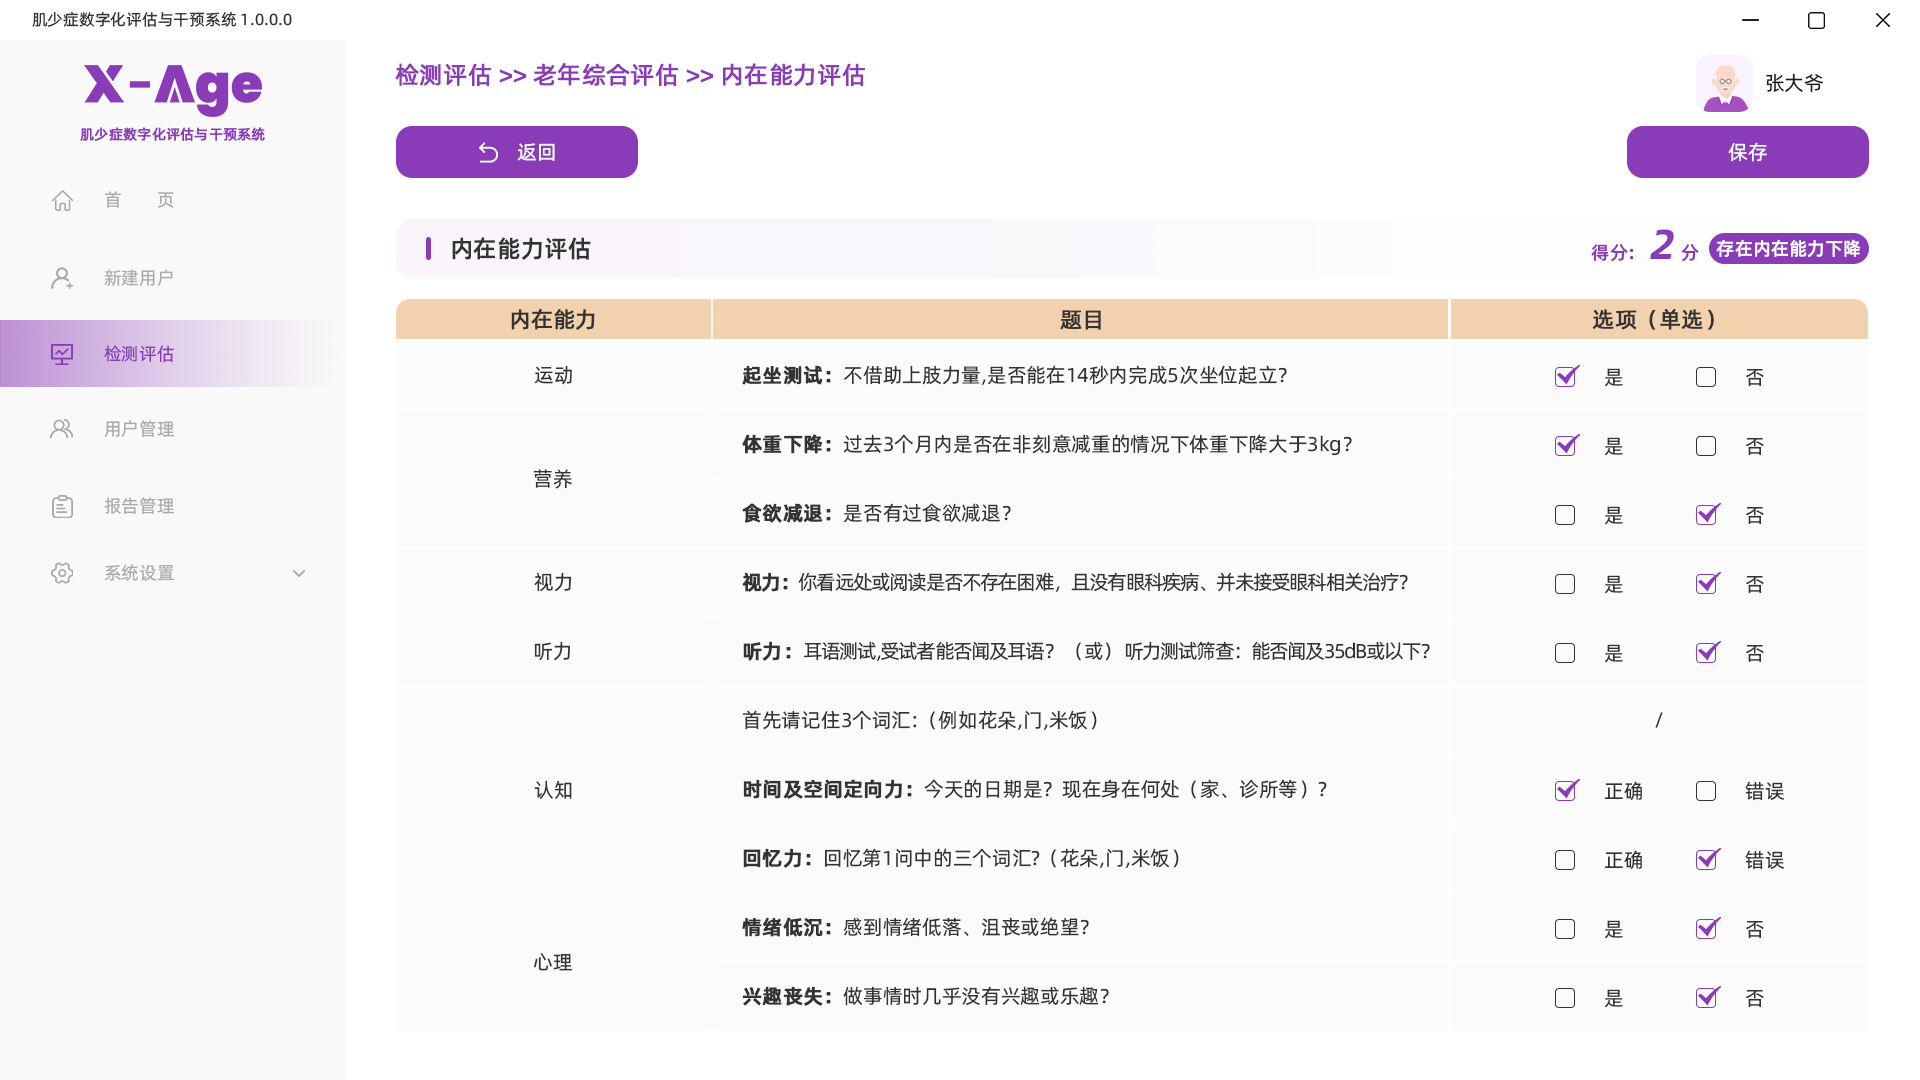The image size is (1920, 1080).
Task: Select the 首页 home icon in sidebar
Action: click(x=62, y=200)
